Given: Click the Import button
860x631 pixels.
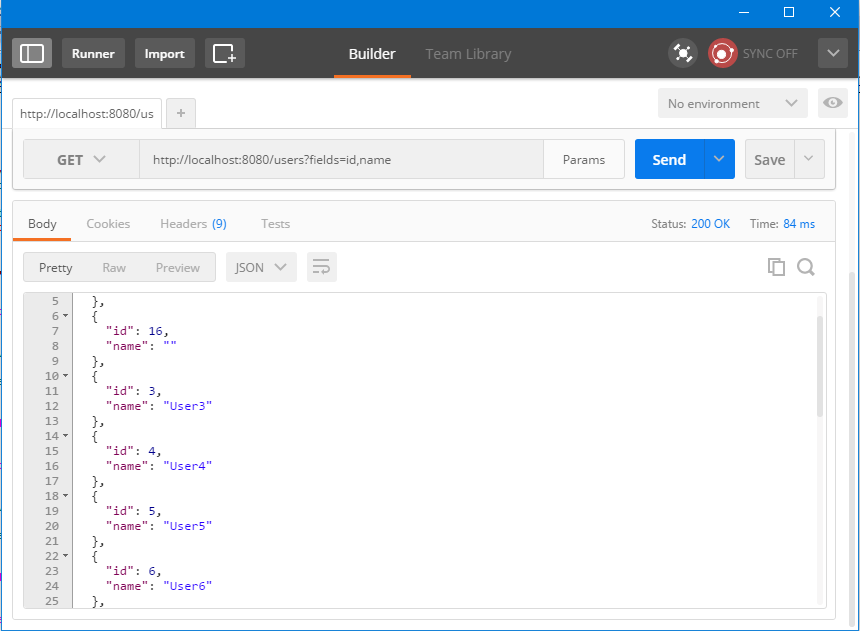Looking at the screenshot, I should [165, 53].
